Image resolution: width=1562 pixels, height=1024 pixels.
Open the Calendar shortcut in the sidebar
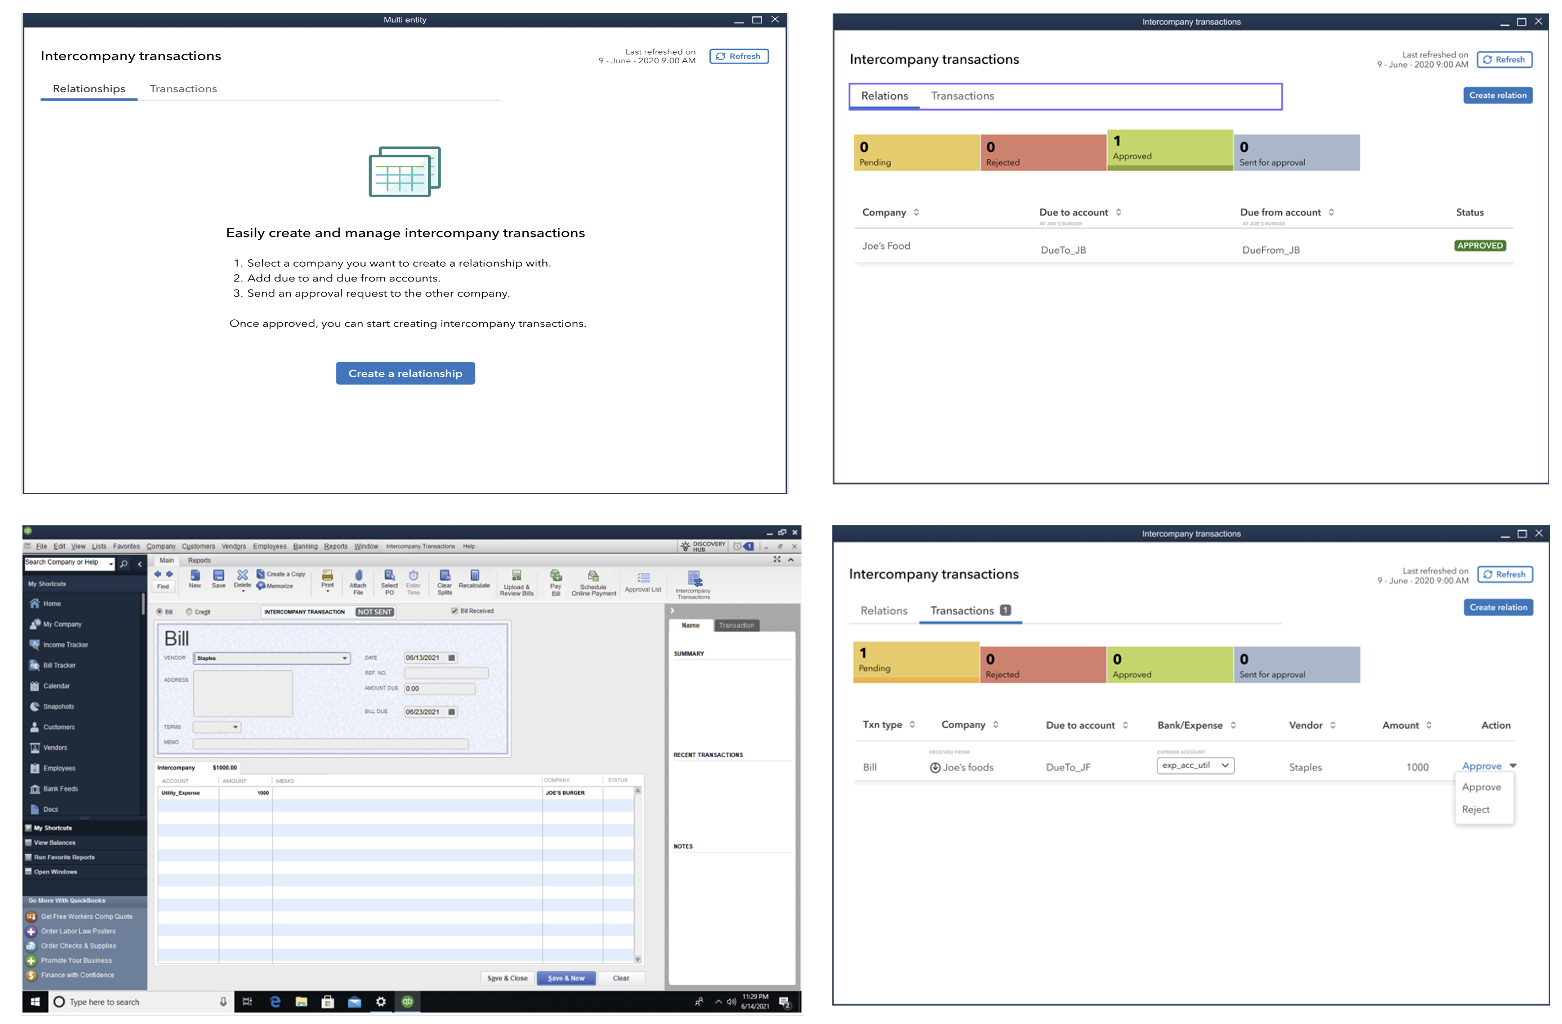point(50,686)
